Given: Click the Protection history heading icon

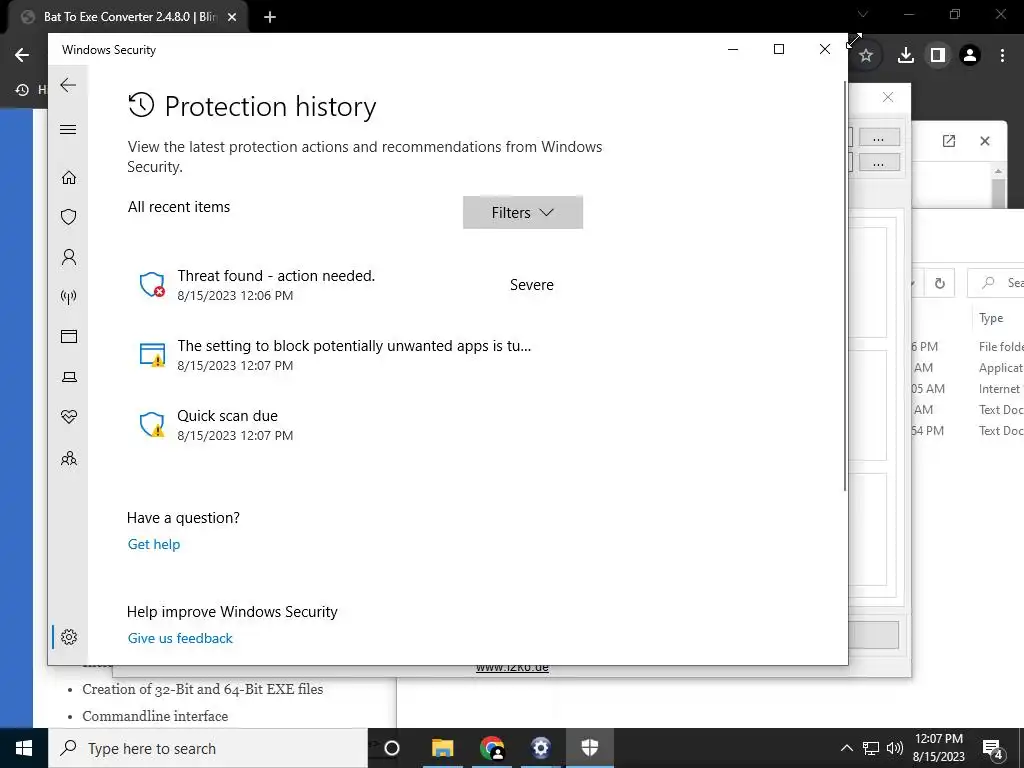Looking at the screenshot, I should click(x=141, y=105).
